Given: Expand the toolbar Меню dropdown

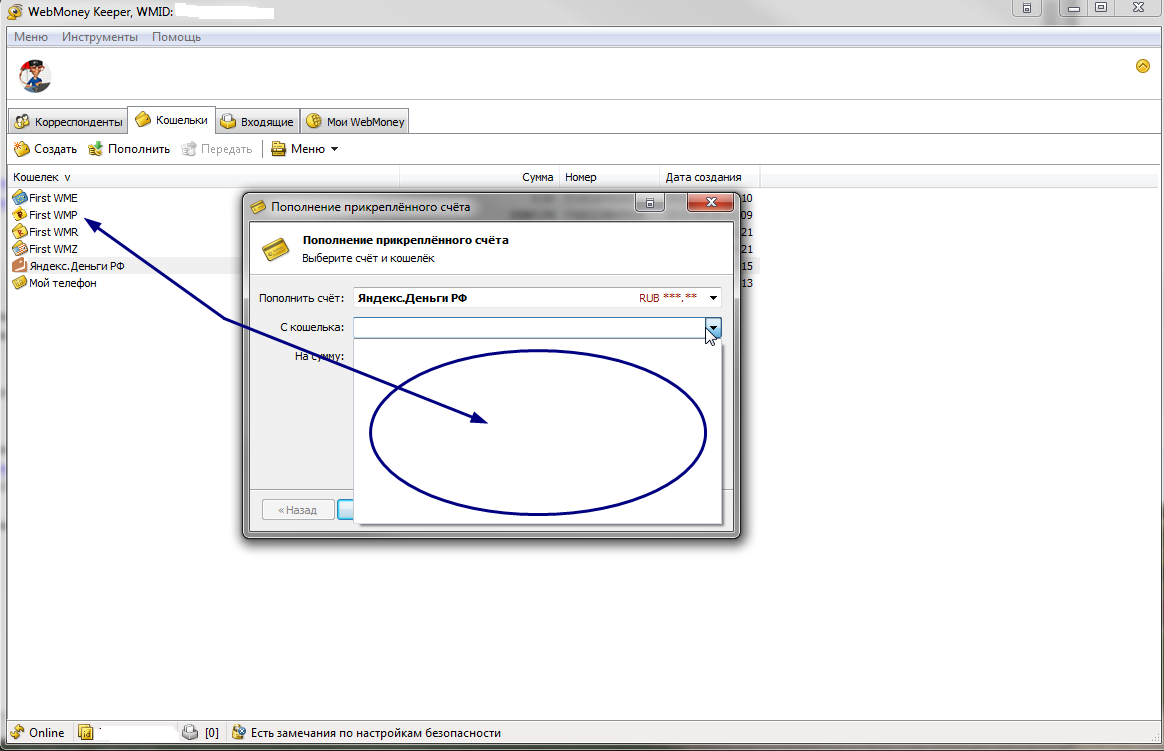Looking at the screenshot, I should click(x=304, y=149).
